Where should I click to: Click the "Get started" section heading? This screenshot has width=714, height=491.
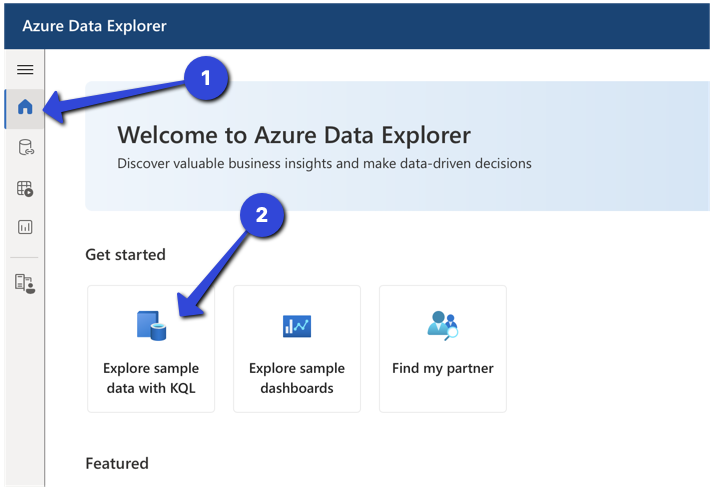[125, 255]
